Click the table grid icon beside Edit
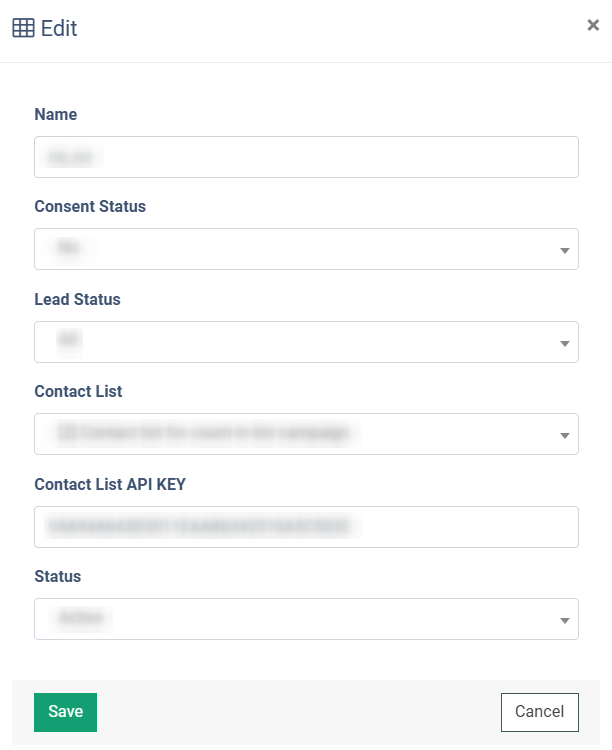The image size is (612, 750). [x=23, y=28]
